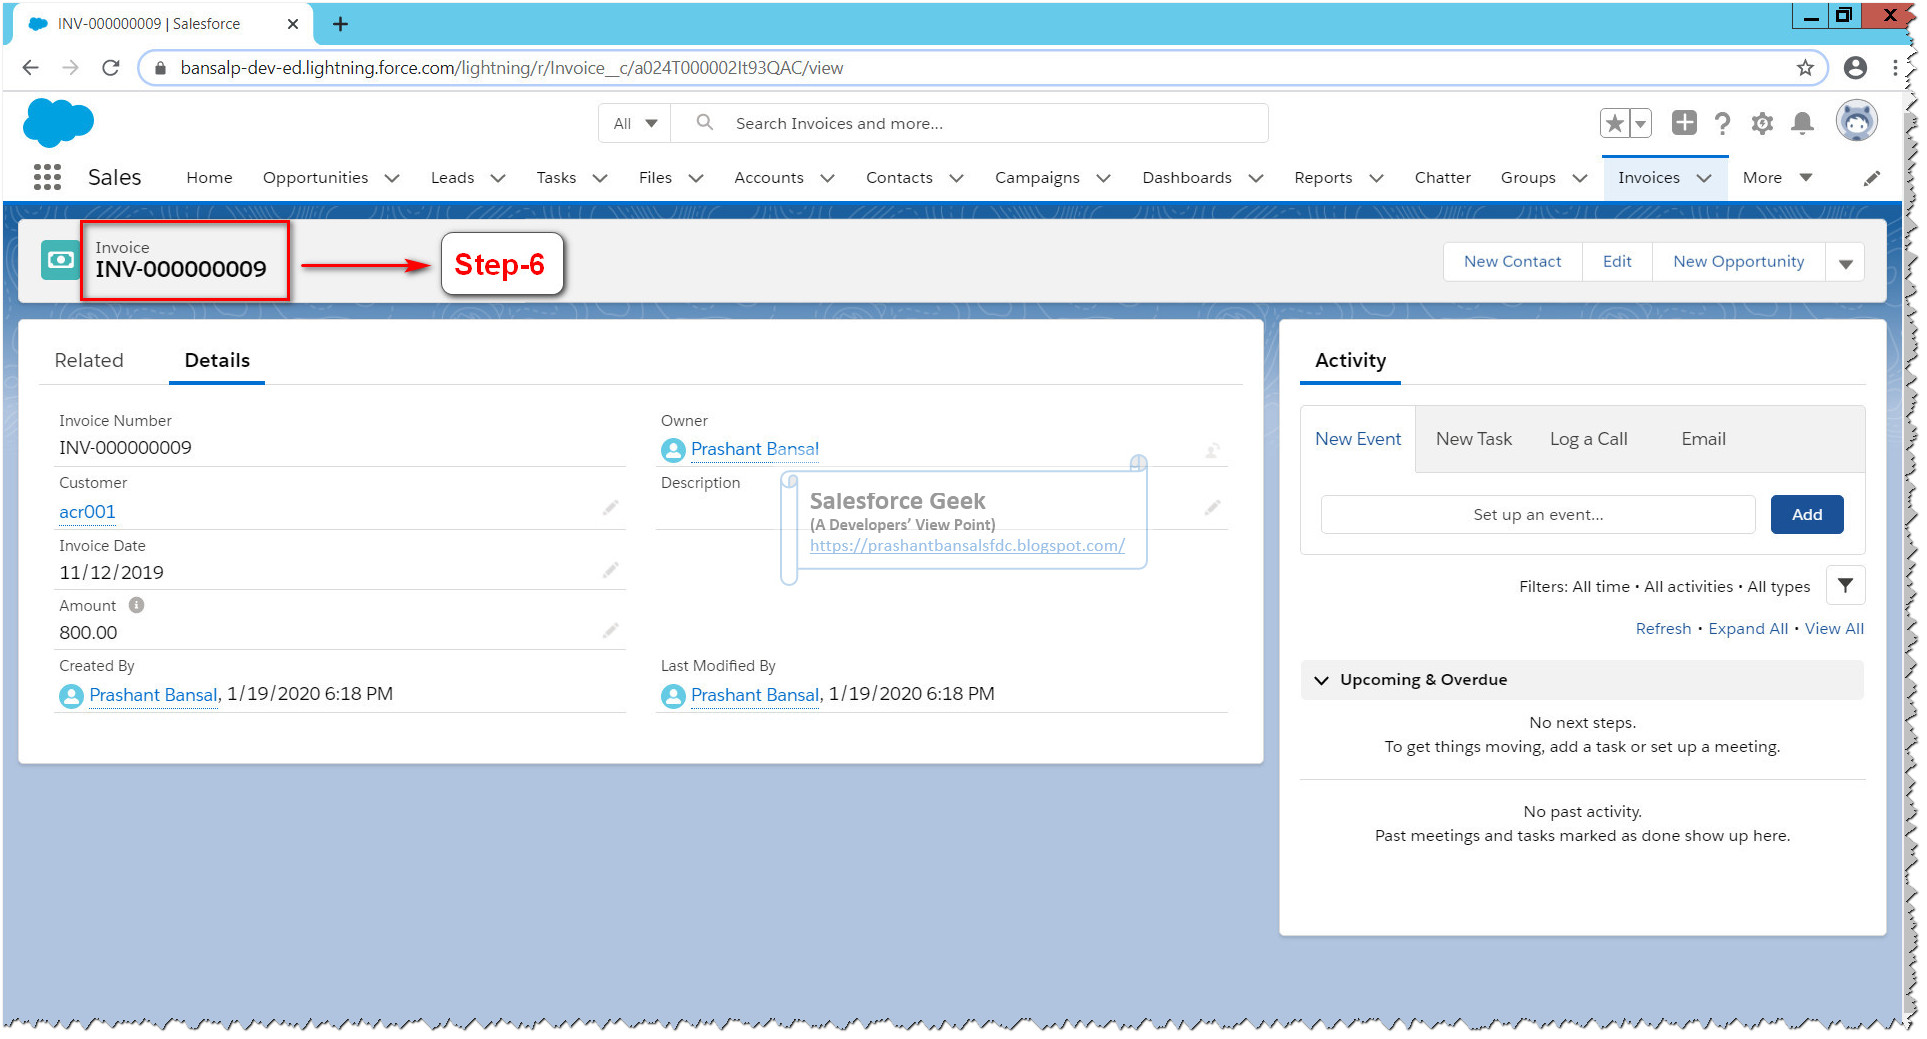This screenshot has height=1039, width=1927.
Task: Click the edit pencil beside Amount
Action: (610, 630)
